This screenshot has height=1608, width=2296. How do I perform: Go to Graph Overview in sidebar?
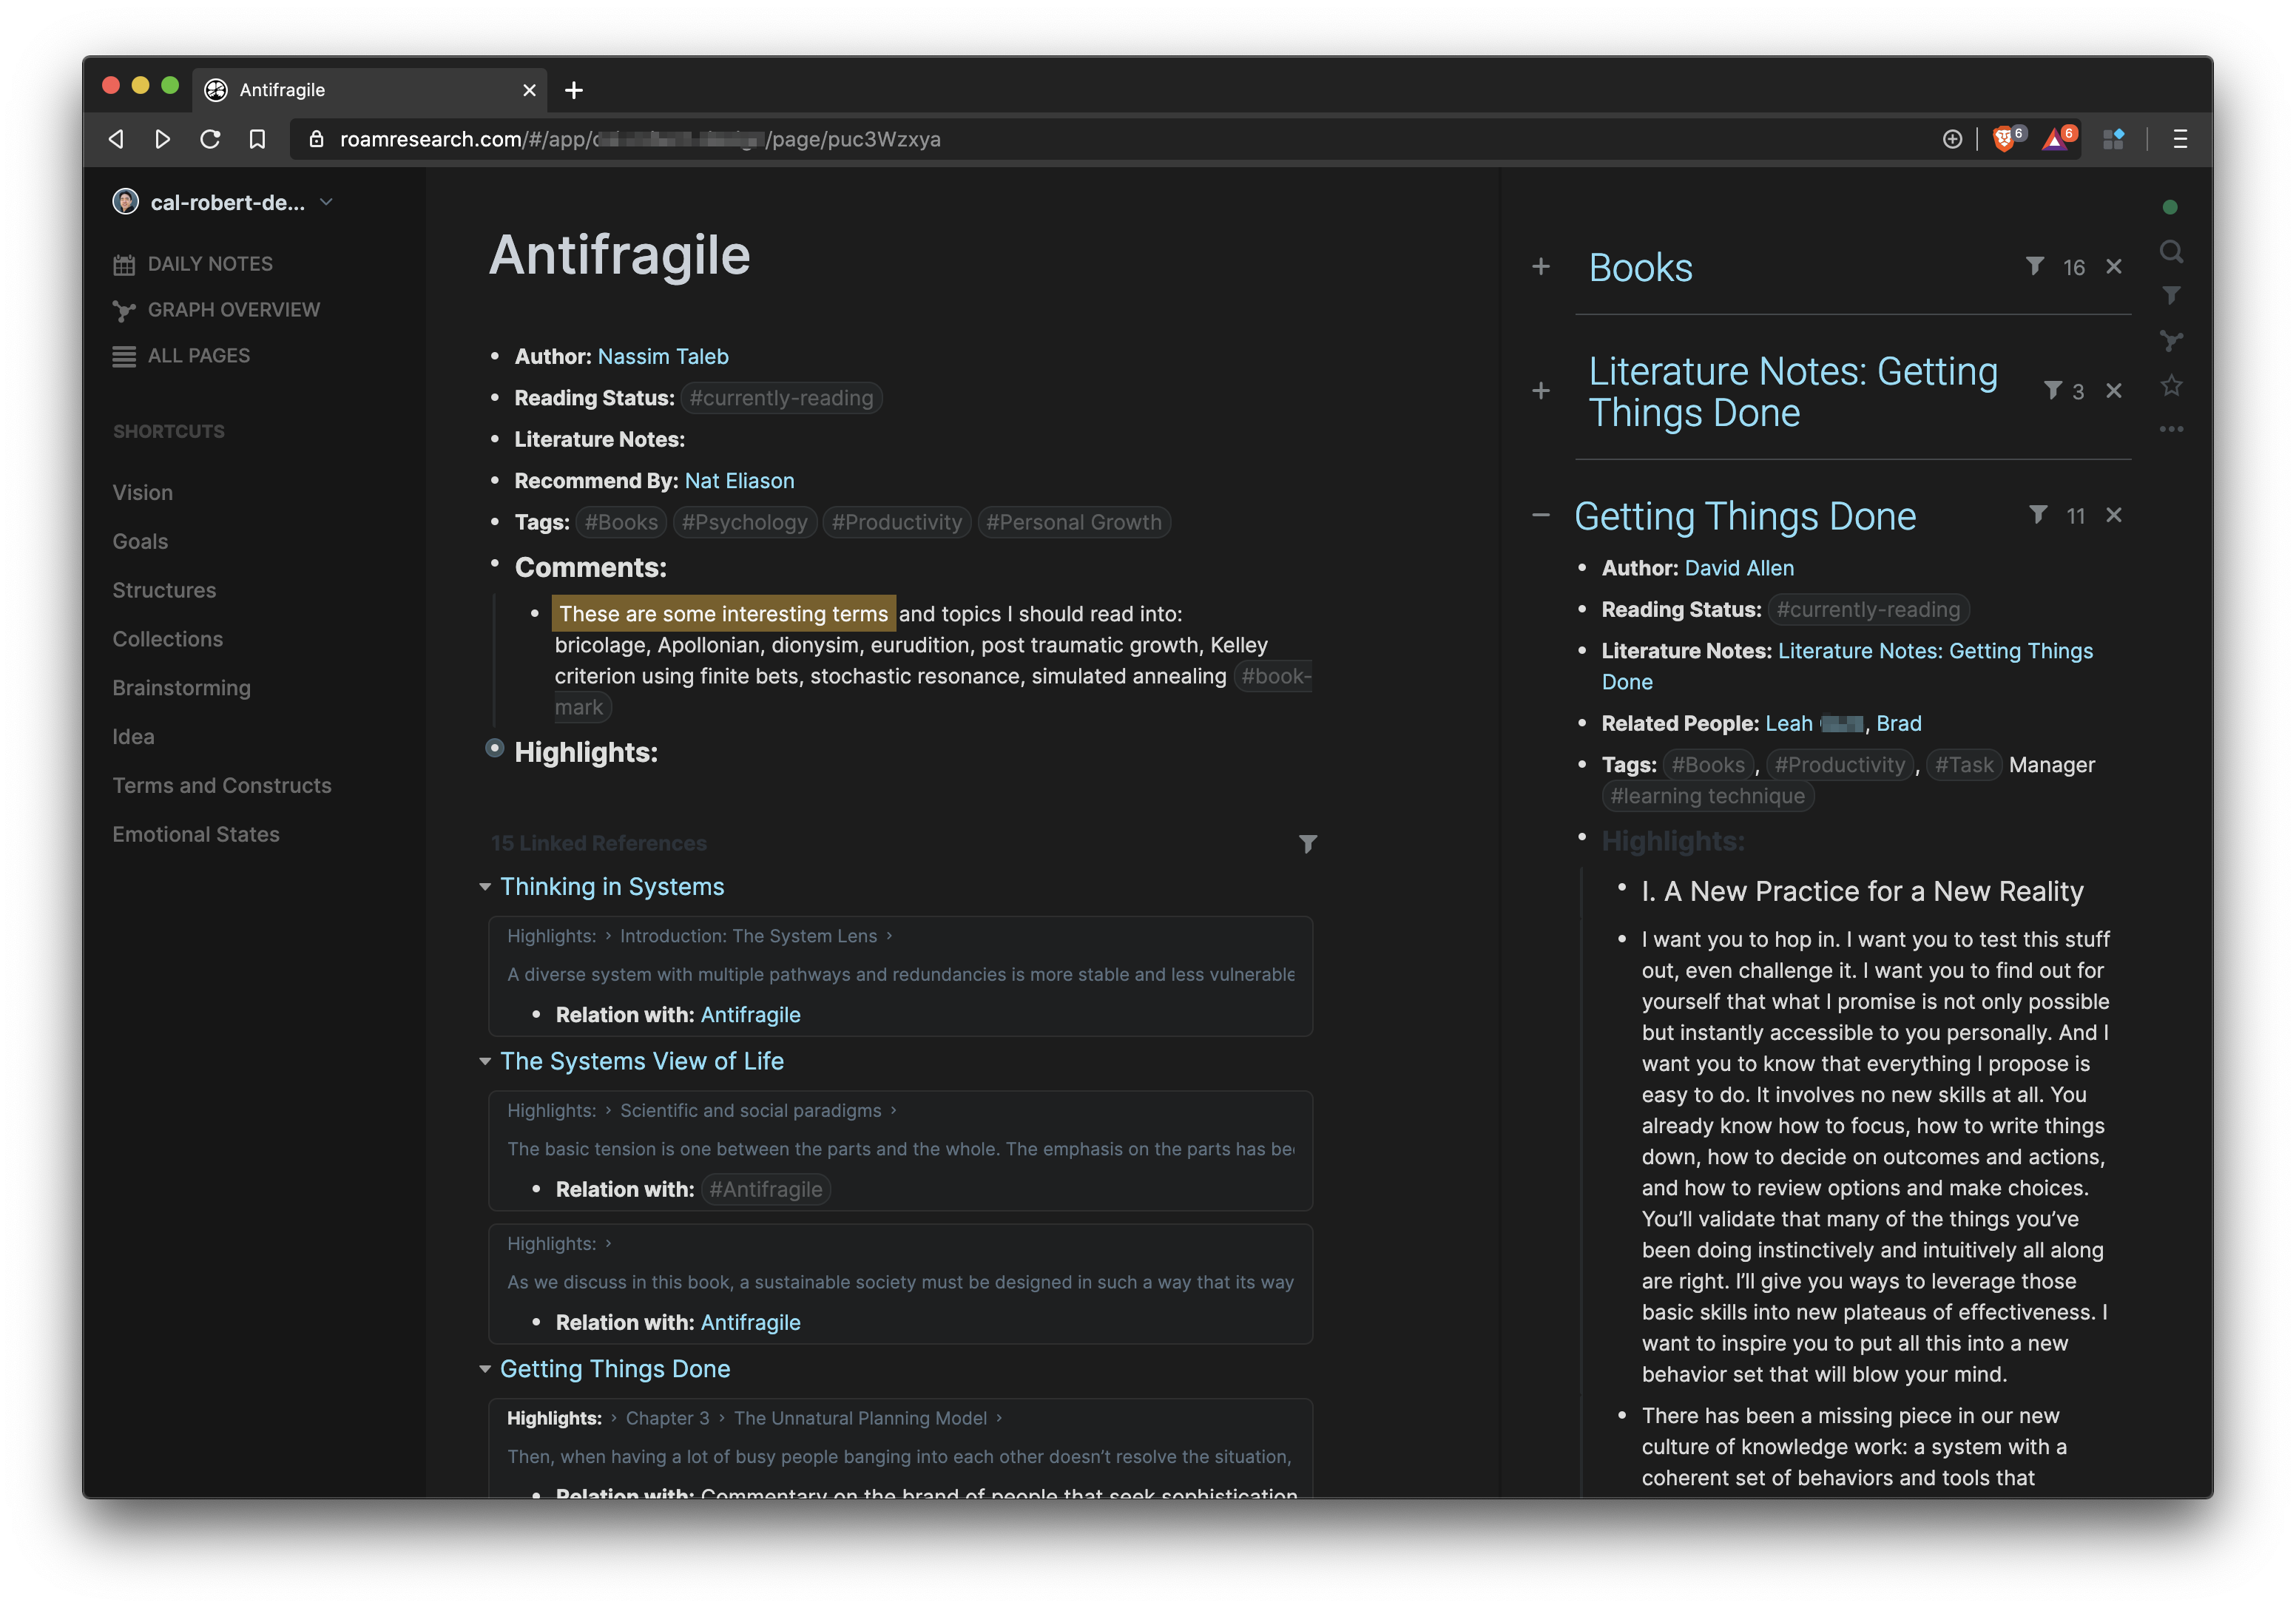233,310
